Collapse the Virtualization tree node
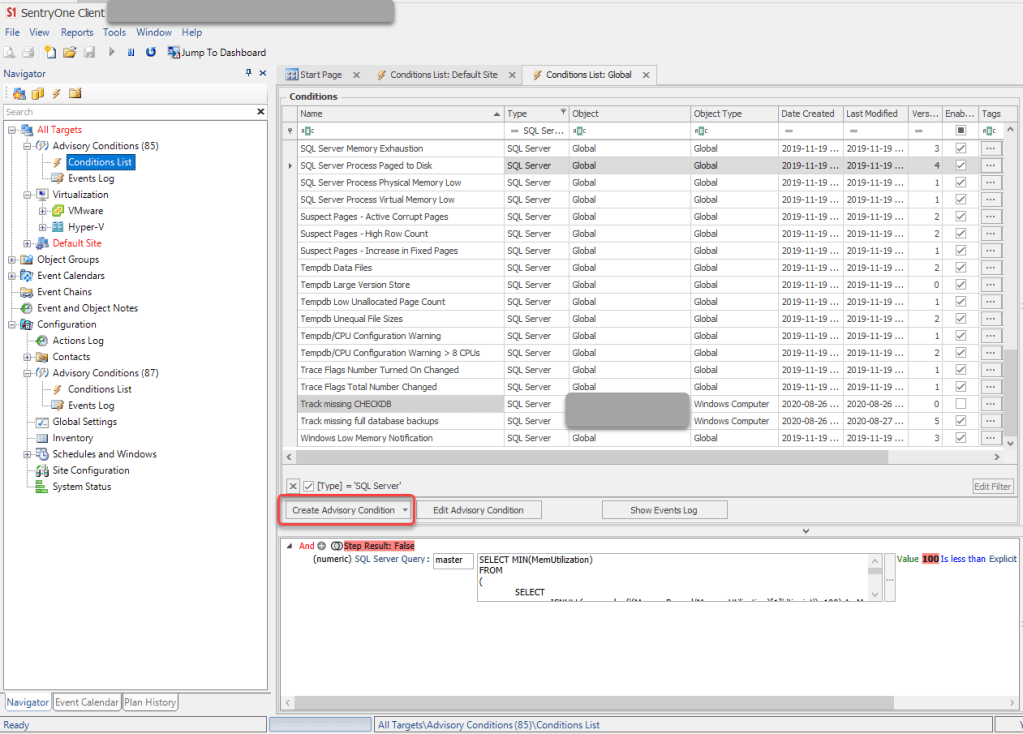Viewport: 1023px width, 734px height. click(x=28, y=195)
